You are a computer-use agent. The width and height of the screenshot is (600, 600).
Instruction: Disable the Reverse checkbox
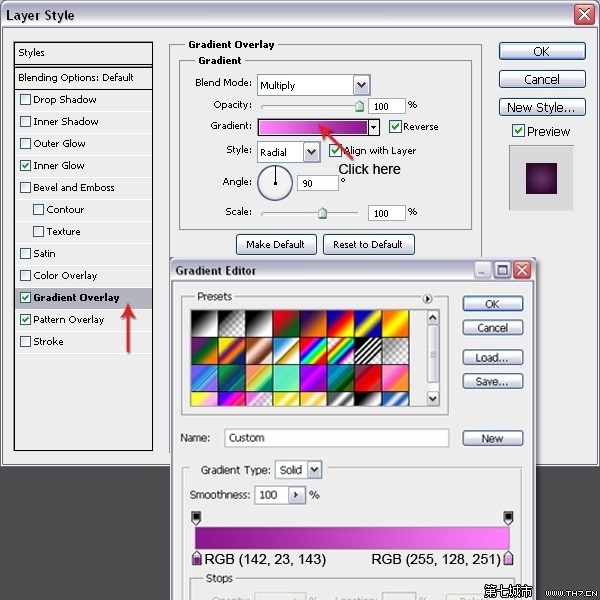(396, 127)
